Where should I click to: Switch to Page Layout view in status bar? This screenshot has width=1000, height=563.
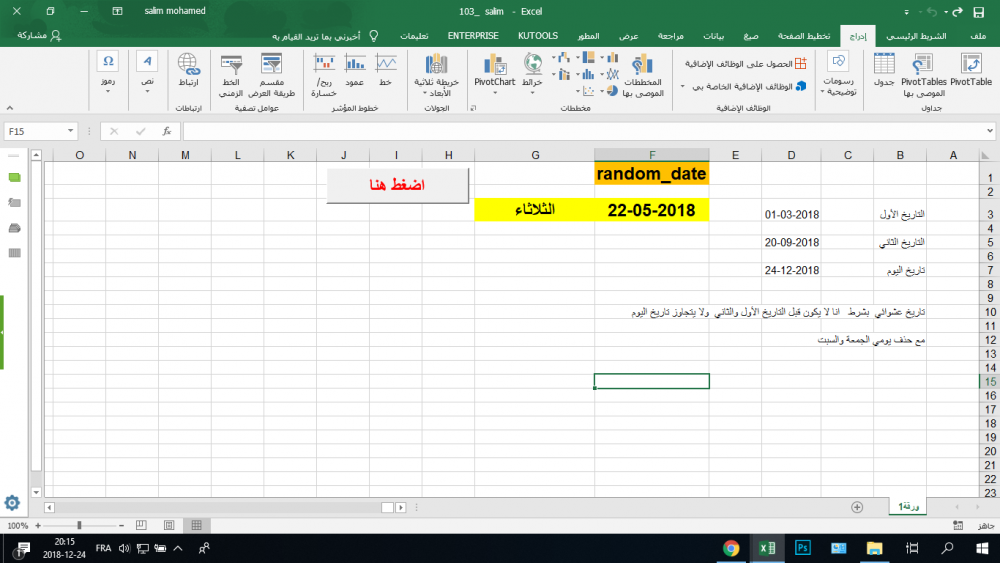[169, 525]
